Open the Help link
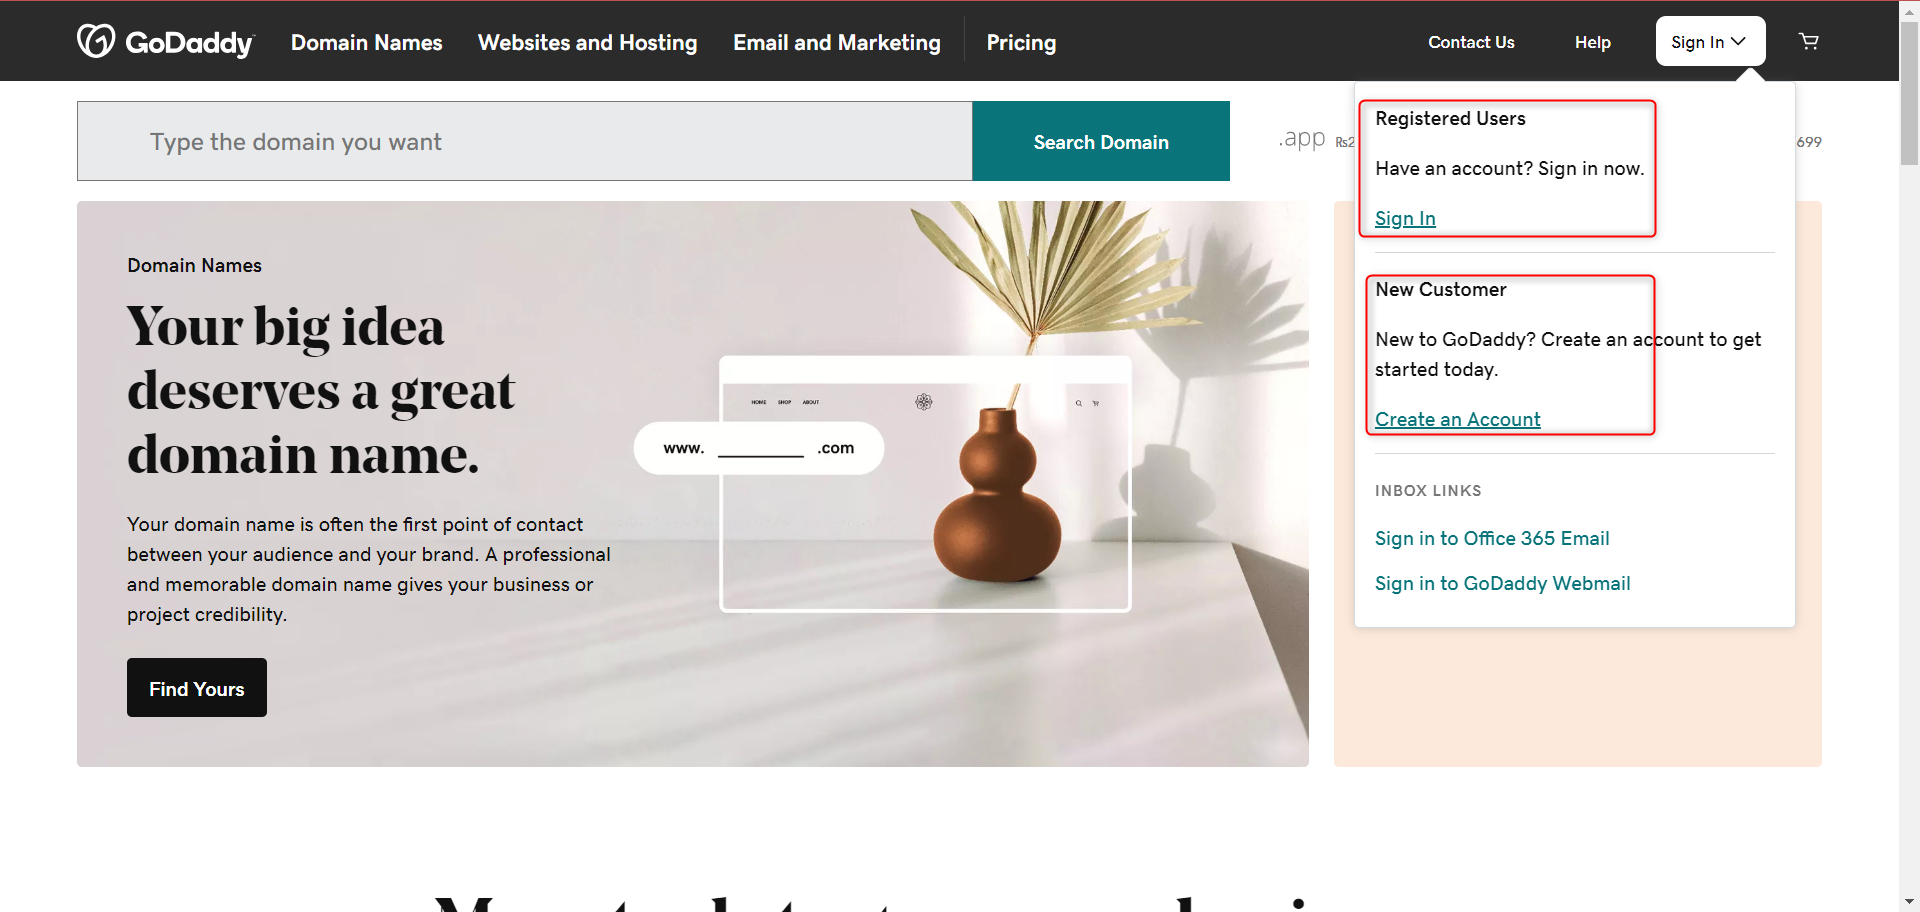The width and height of the screenshot is (1920, 912). click(1592, 42)
